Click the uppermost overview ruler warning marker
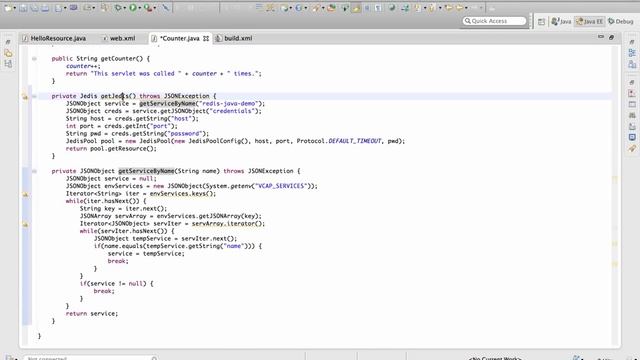 615,179
